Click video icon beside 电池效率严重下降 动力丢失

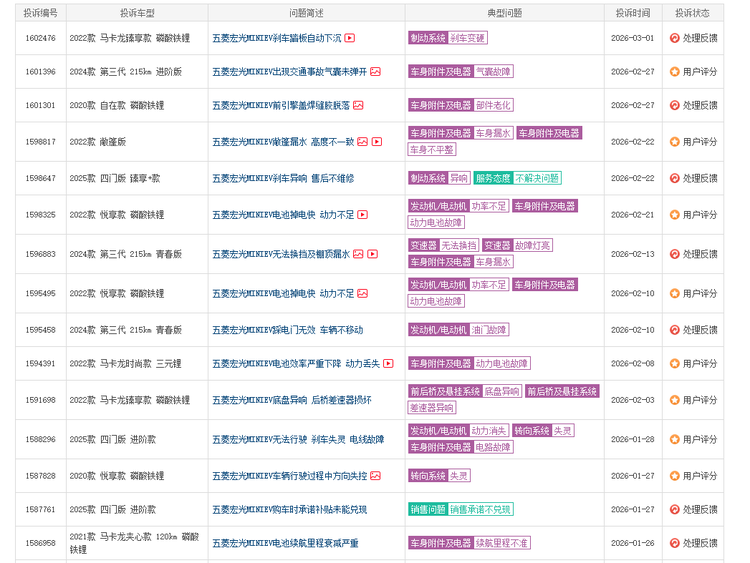coord(388,364)
